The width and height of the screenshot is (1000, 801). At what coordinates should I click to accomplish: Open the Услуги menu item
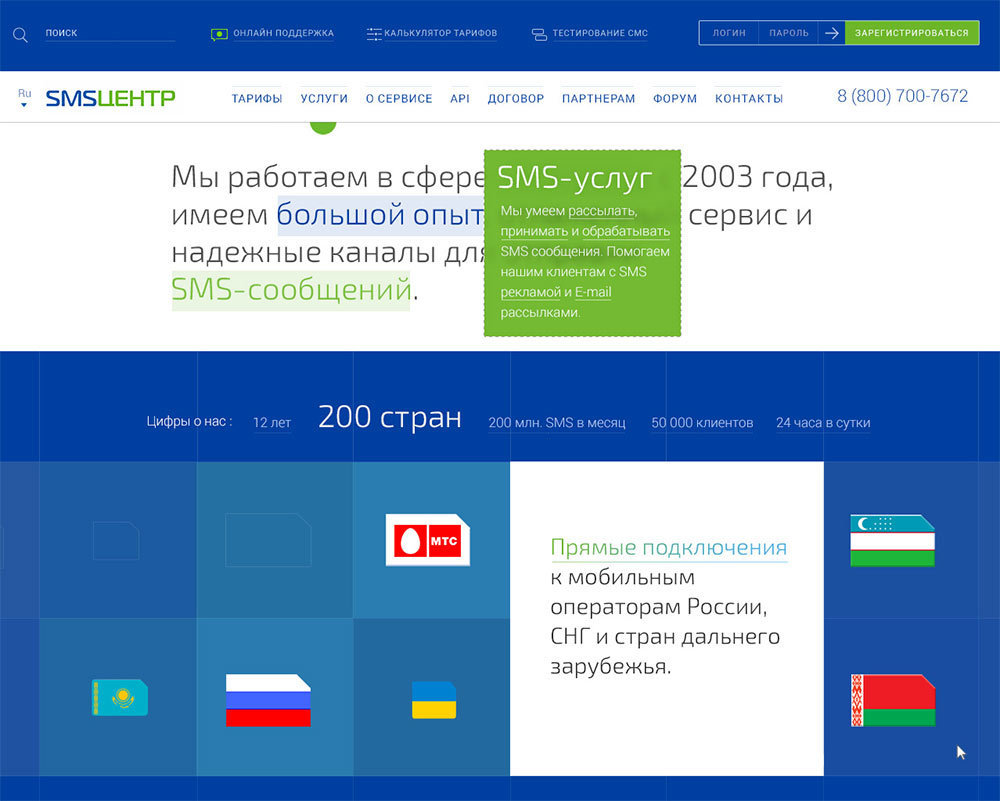tap(324, 99)
